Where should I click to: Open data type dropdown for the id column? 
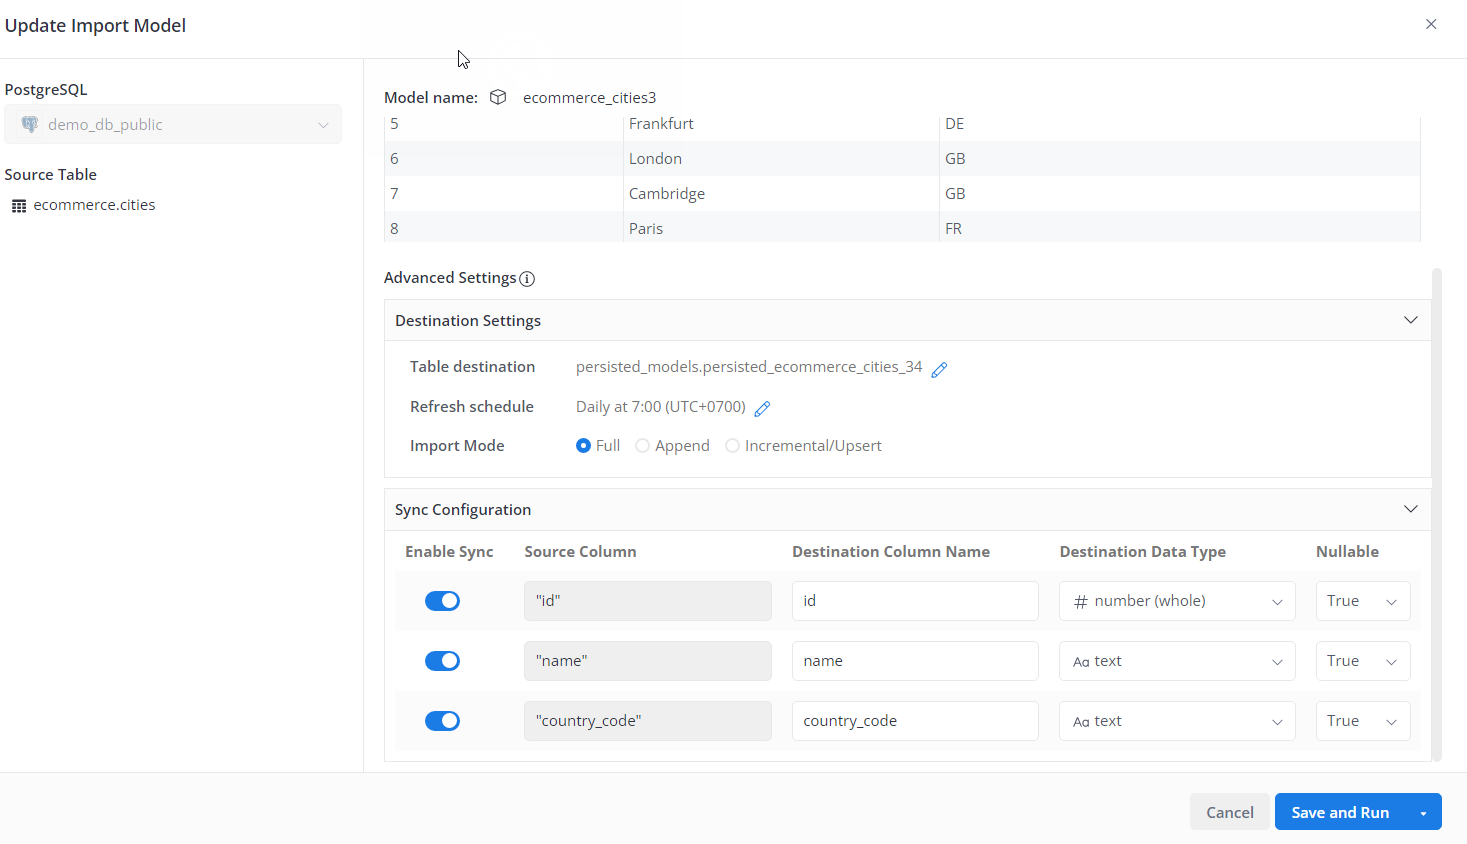point(1177,601)
